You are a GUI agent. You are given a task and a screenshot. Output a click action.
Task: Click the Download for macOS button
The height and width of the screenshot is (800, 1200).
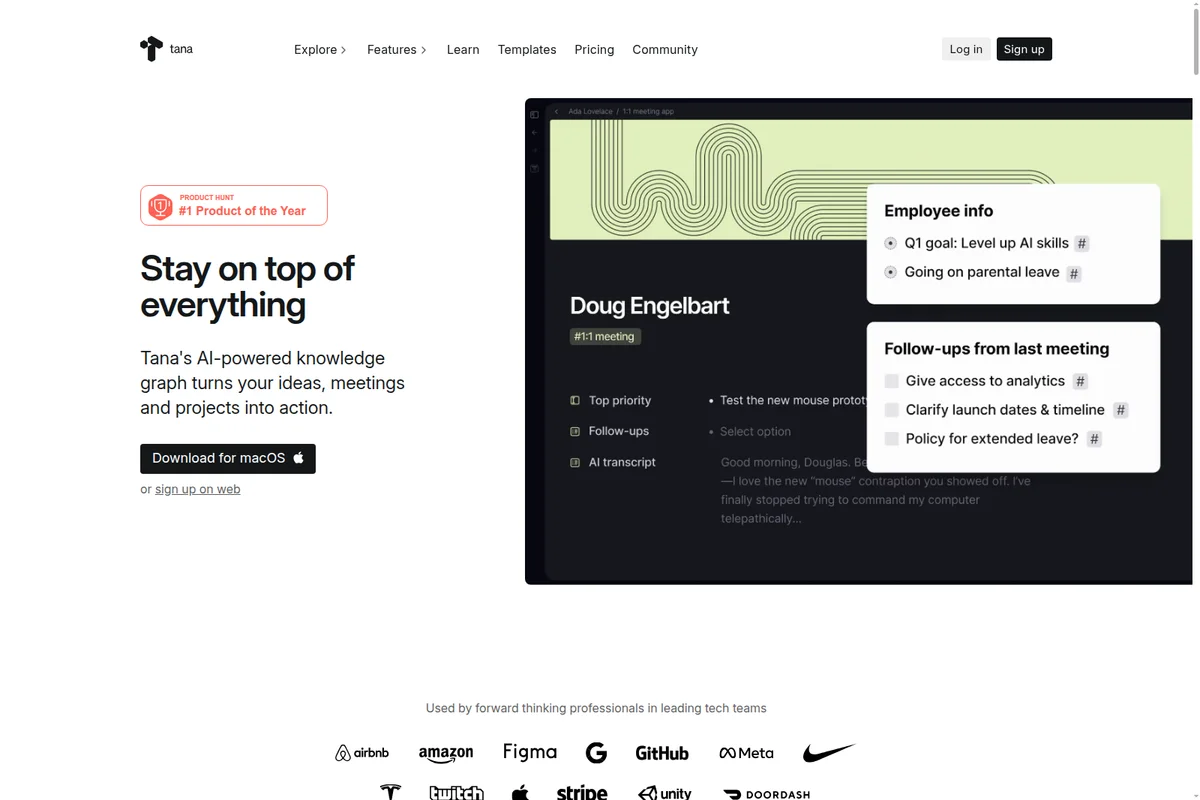(228, 458)
